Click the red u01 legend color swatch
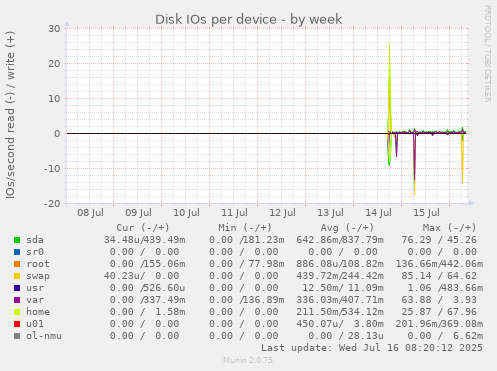The width and height of the screenshot is (497, 371). pyautogui.click(x=17, y=324)
